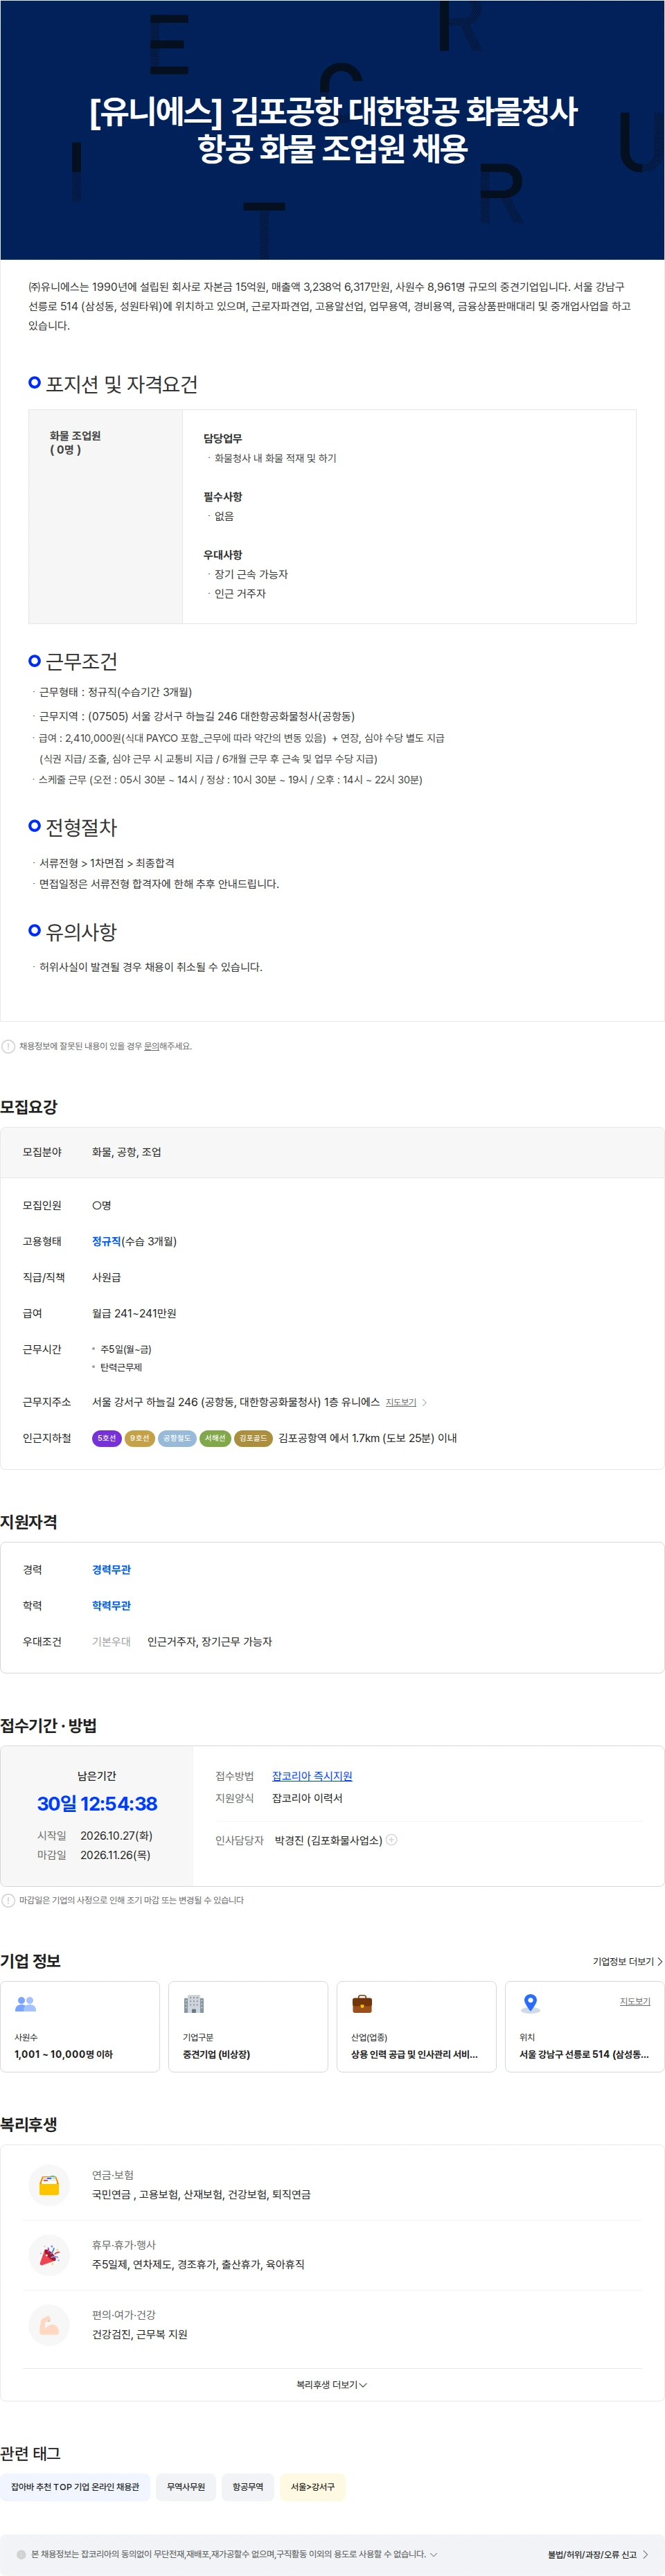Click the chevron after the 근무지주소 지도보기
This screenshot has width=665, height=2576.
pos(424,1402)
